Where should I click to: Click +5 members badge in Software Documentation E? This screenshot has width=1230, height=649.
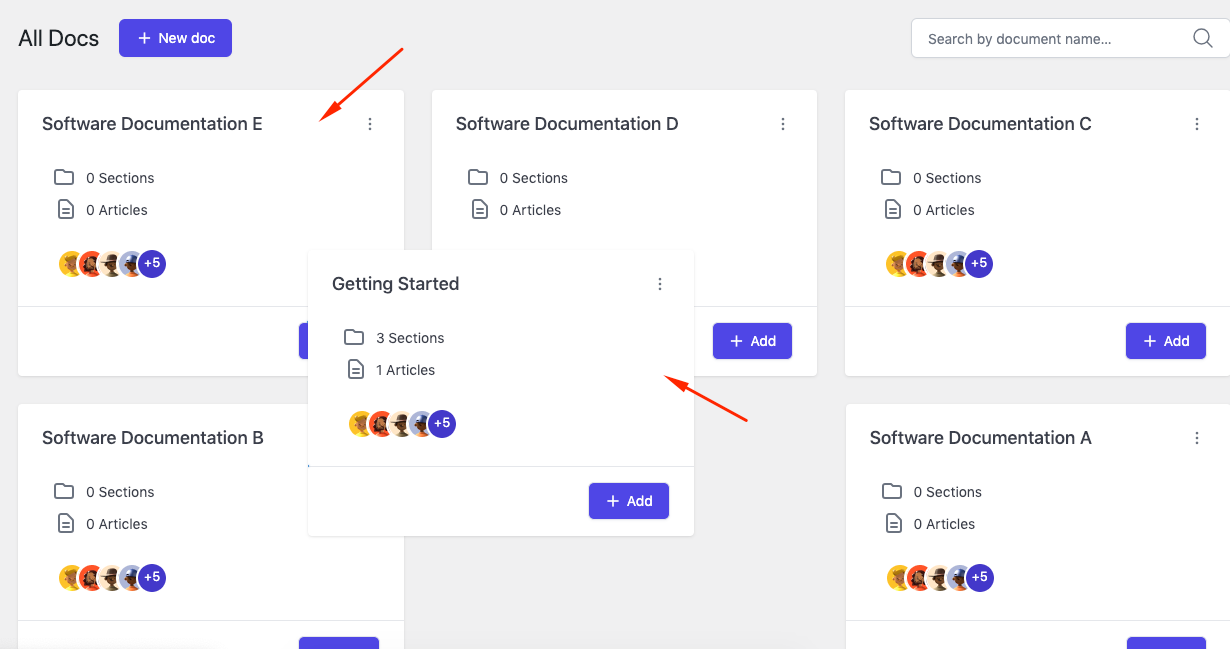coord(152,264)
